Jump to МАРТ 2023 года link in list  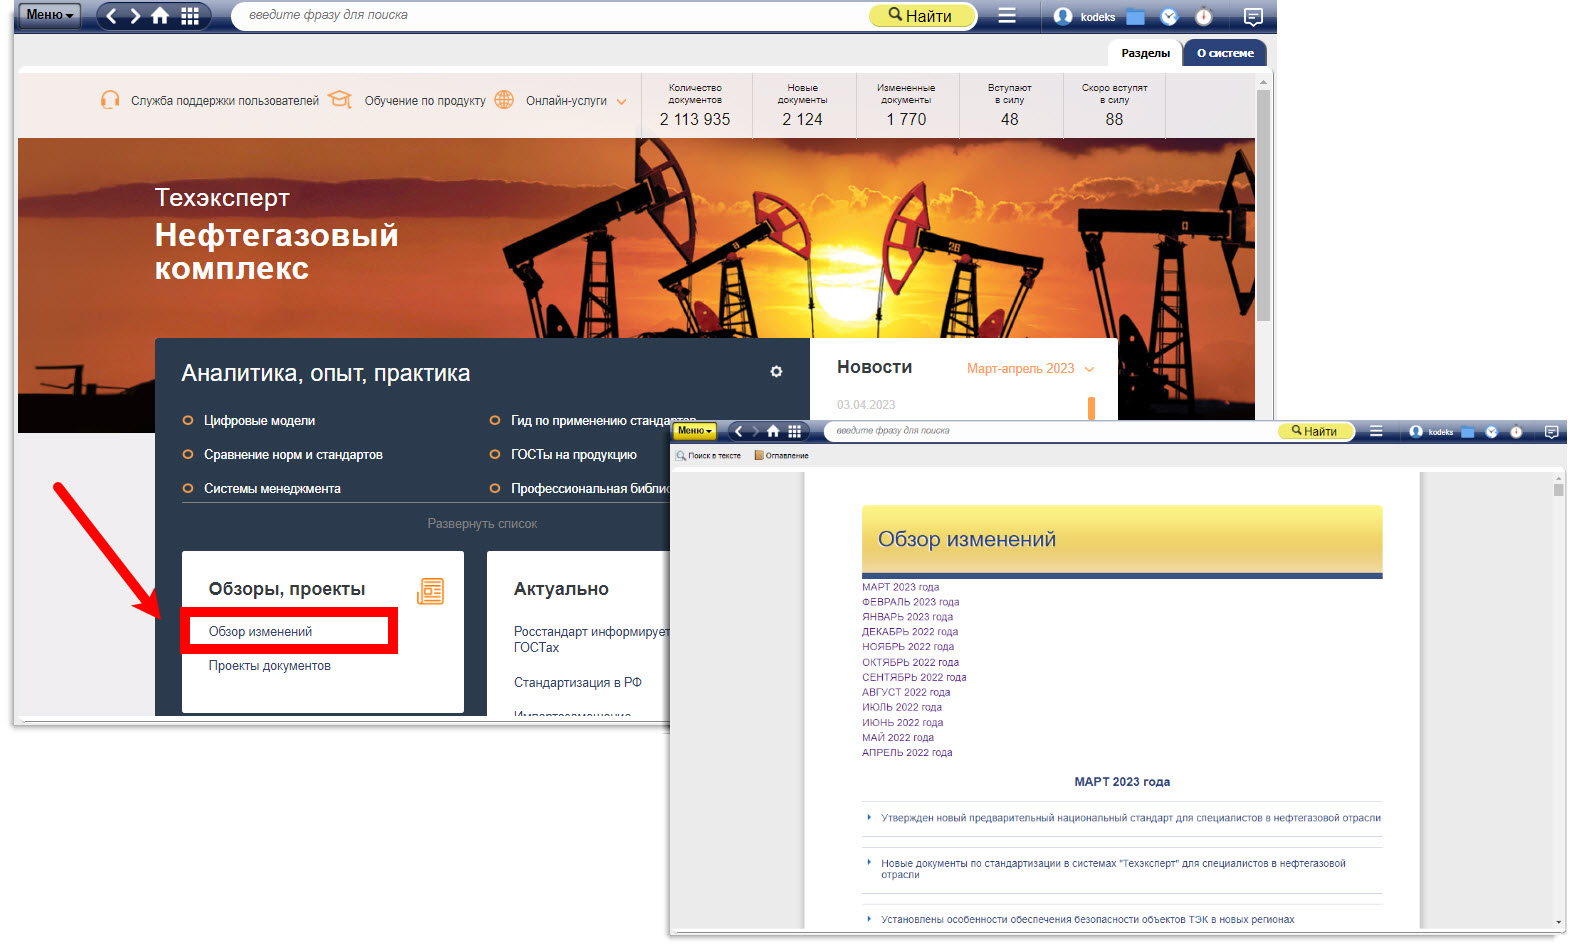point(900,587)
